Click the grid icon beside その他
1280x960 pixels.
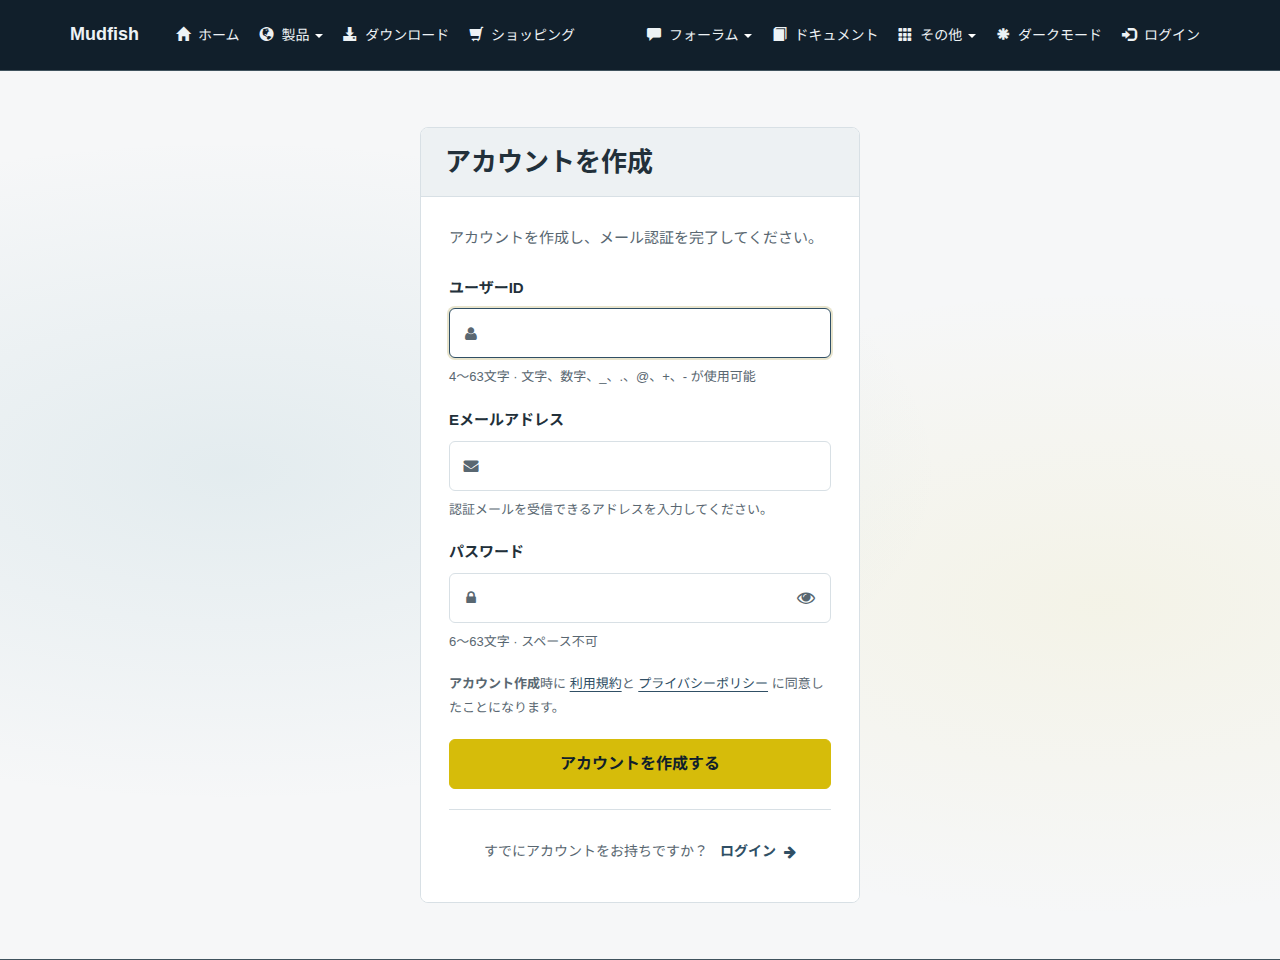(905, 34)
